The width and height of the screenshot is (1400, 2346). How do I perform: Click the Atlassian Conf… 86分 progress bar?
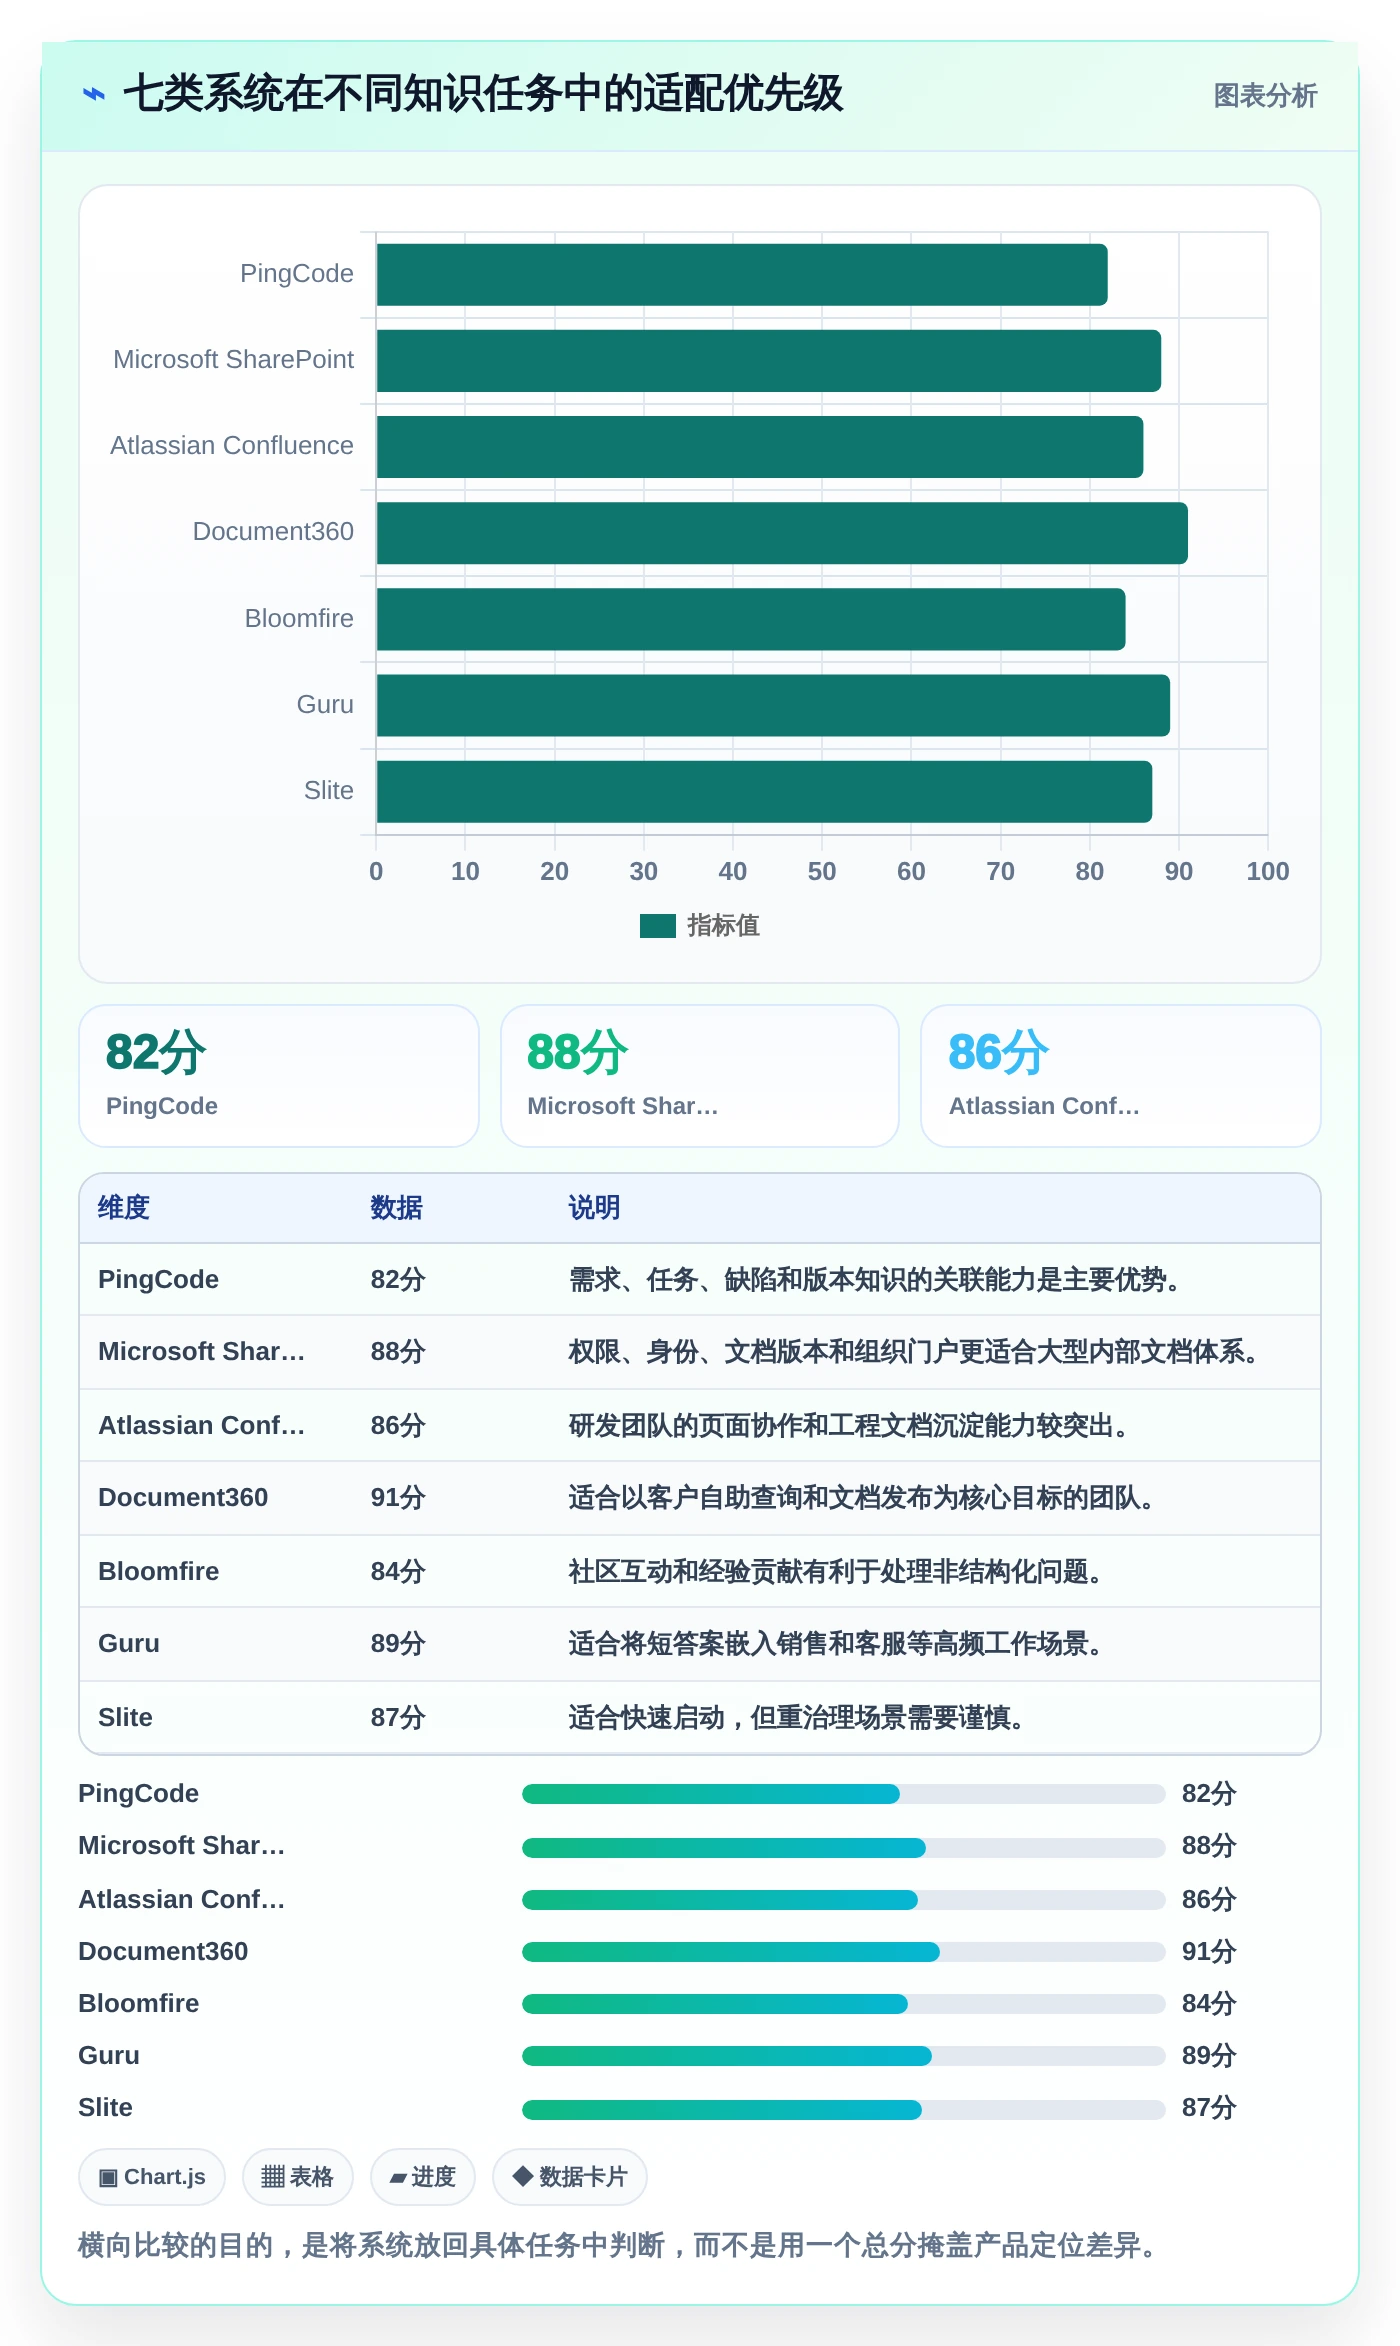point(843,1900)
